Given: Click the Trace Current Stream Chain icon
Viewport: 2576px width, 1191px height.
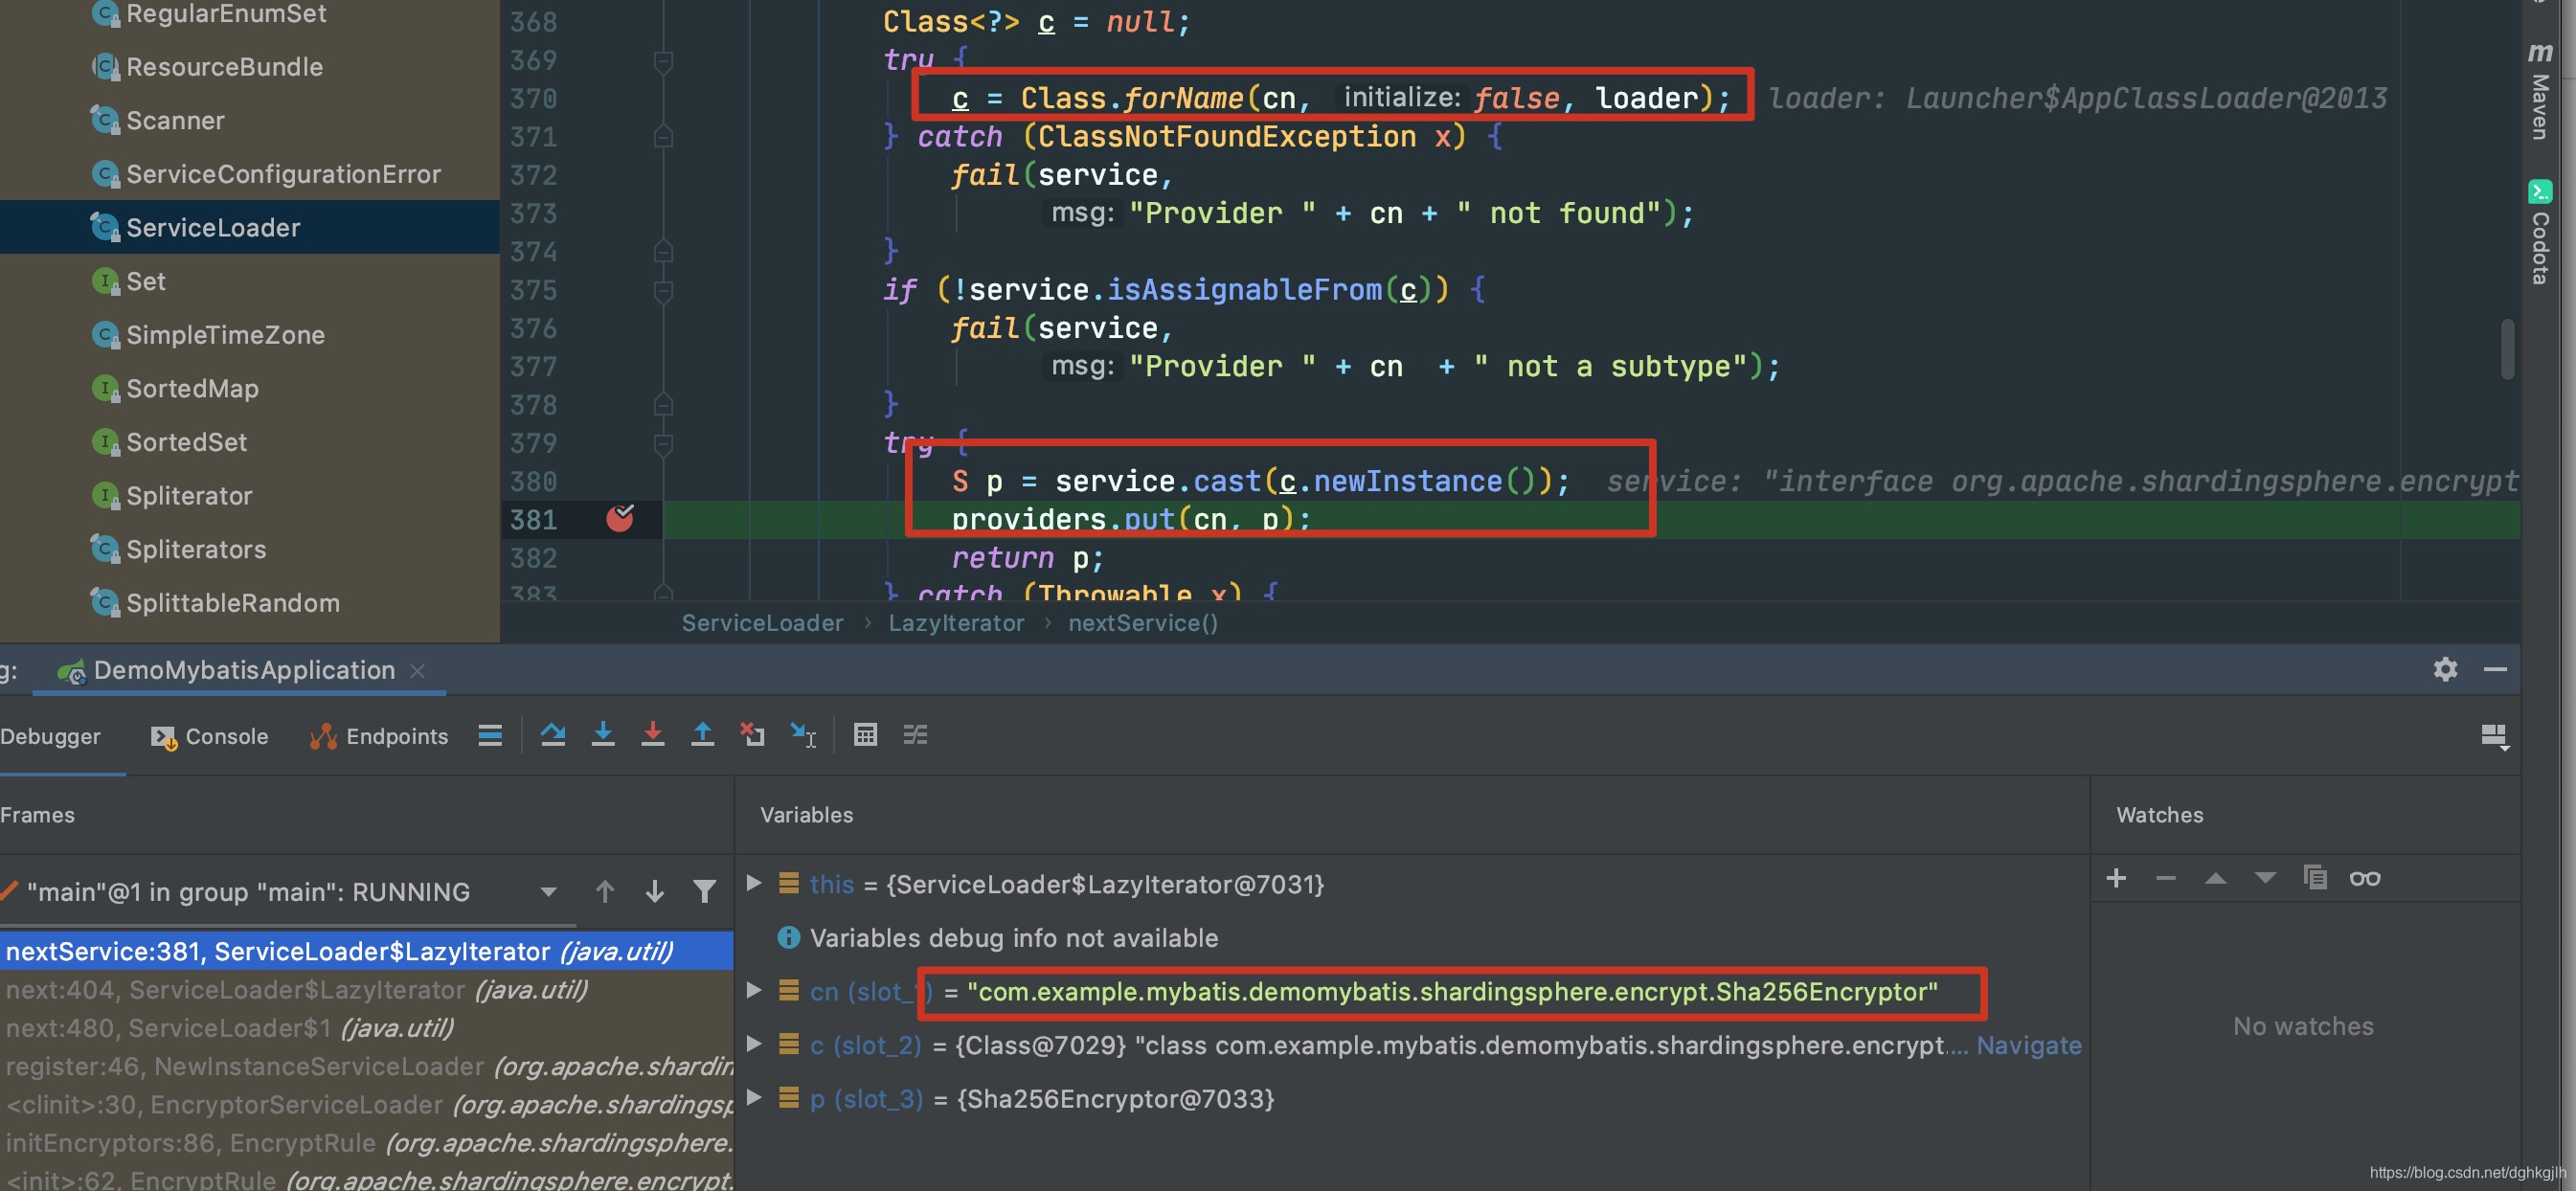Looking at the screenshot, I should (916, 735).
